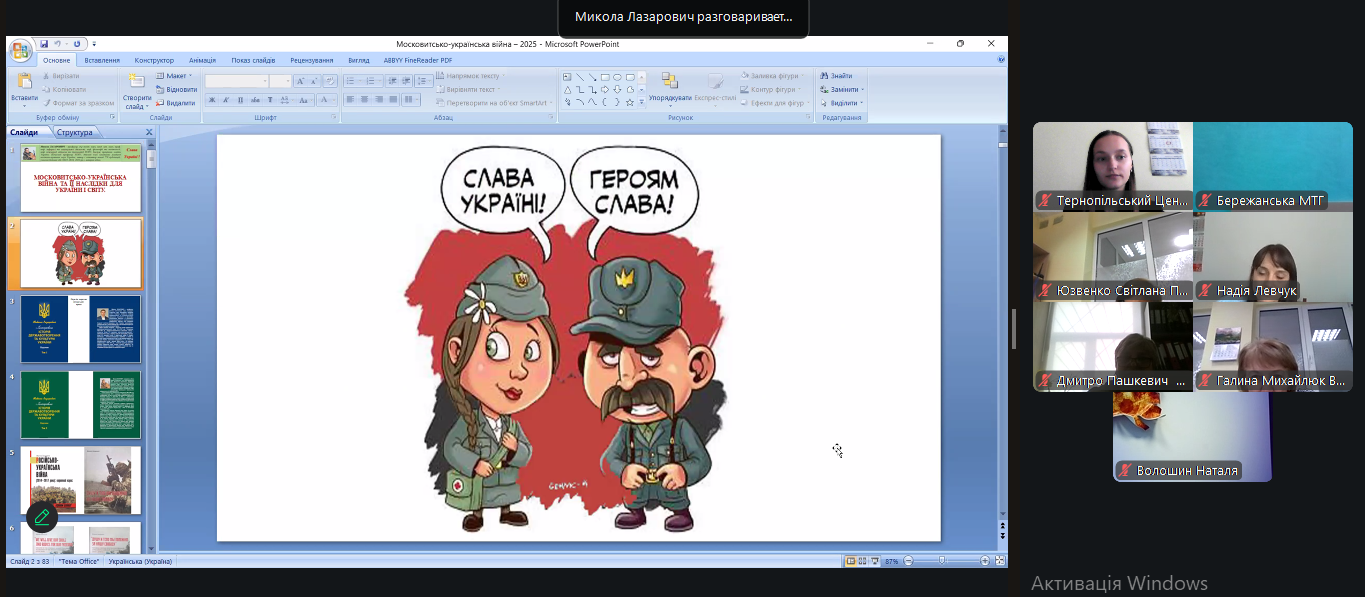Open the Макет layout dropdown
The height and width of the screenshot is (597, 1365).
(176, 76)
